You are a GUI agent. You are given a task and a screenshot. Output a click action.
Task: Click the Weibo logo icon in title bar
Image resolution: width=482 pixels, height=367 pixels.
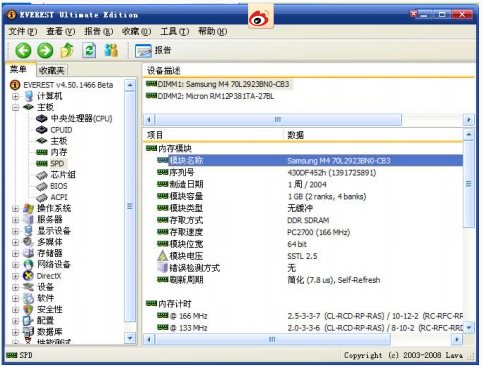pos(260,17)
